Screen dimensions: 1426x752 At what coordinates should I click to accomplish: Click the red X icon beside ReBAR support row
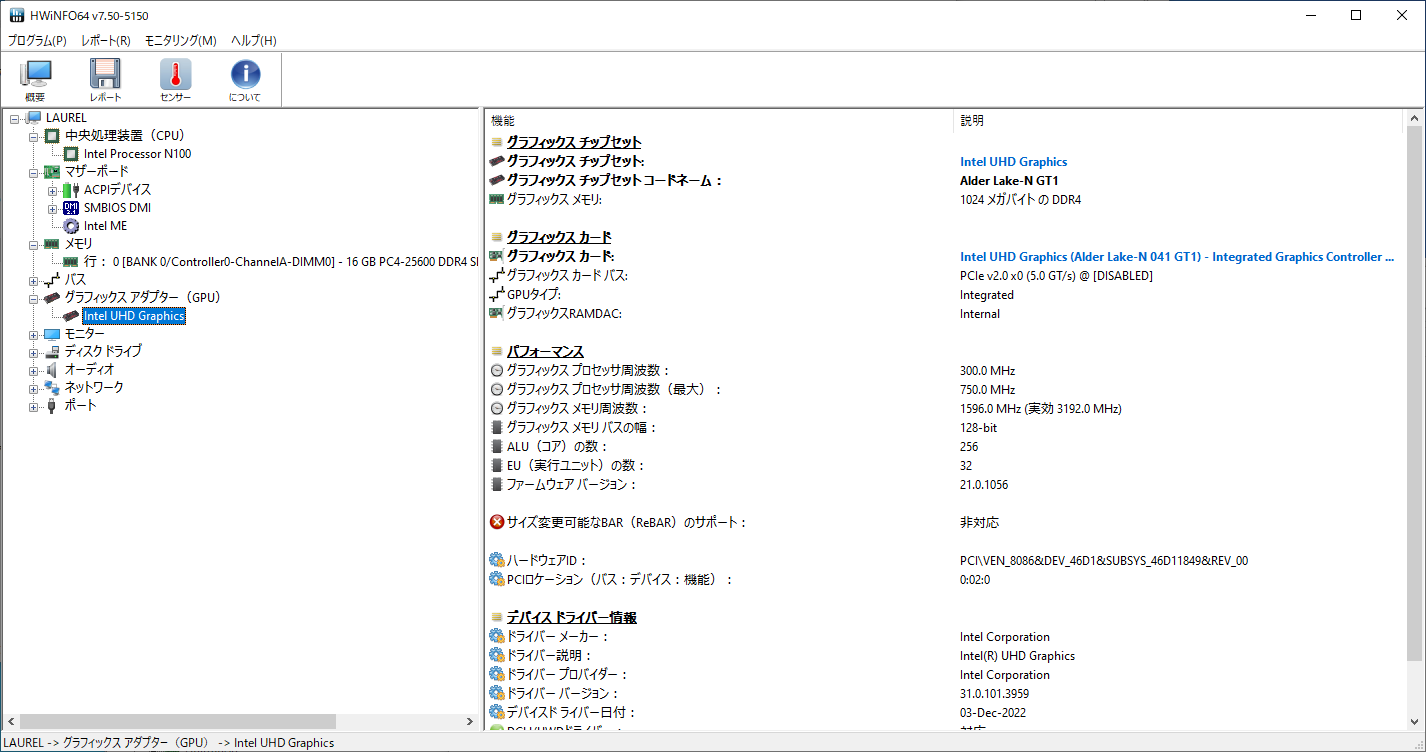coord(497,522)
